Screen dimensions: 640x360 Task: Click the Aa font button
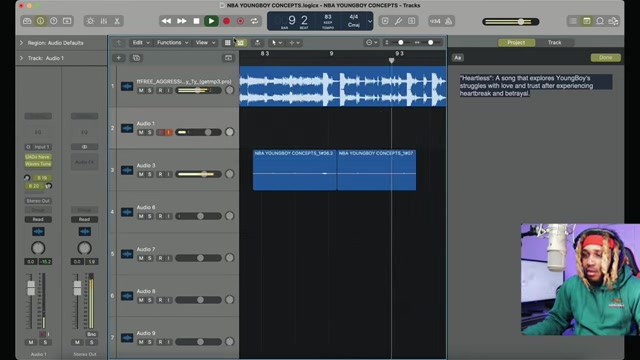click(x=458, y=58)
